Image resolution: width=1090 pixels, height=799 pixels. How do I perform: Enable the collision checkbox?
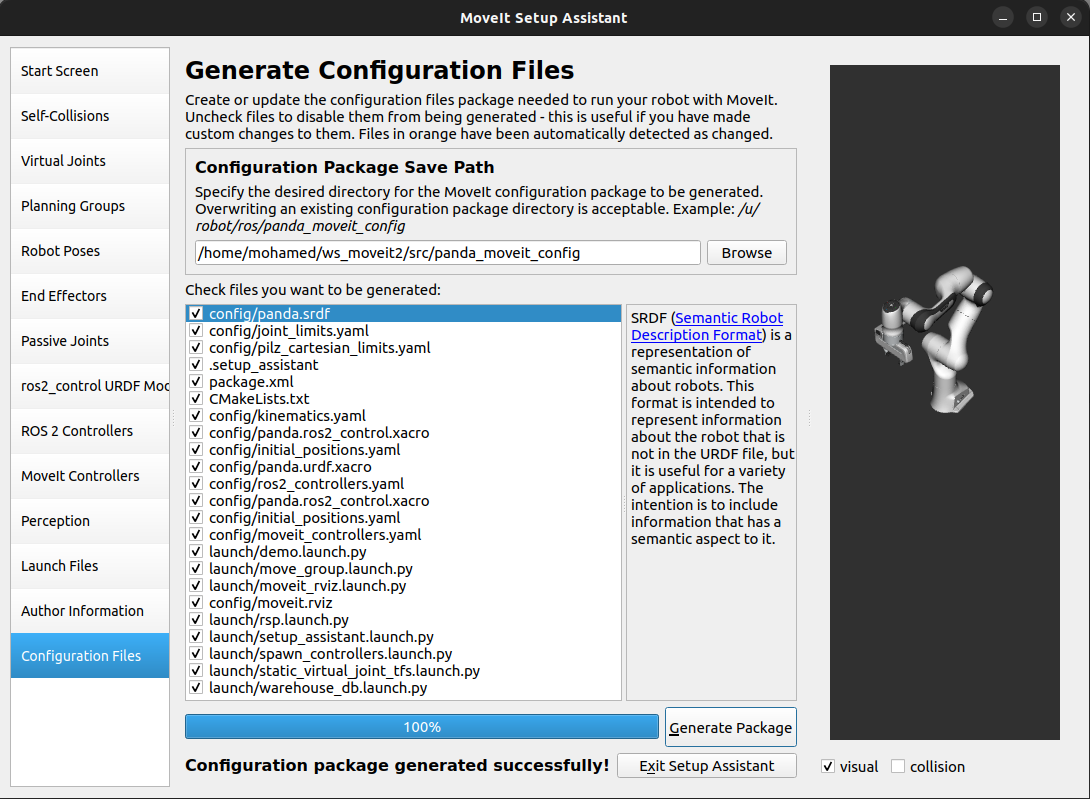(898, 766)
